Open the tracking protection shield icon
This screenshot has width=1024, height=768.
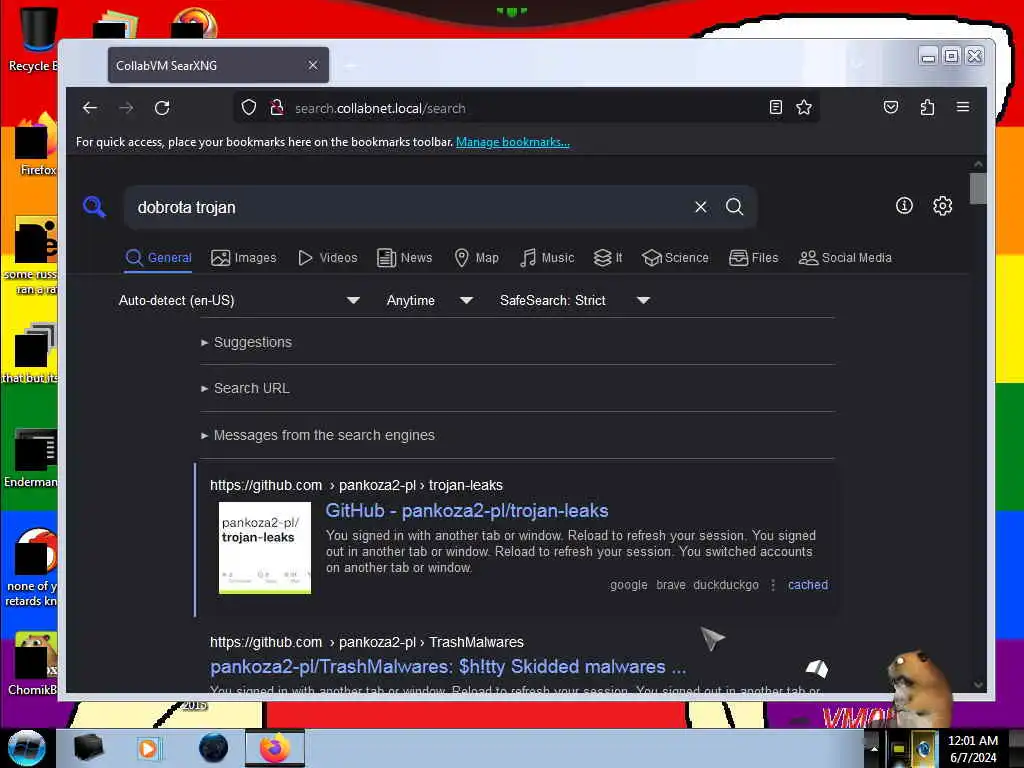tap(249, 107)
